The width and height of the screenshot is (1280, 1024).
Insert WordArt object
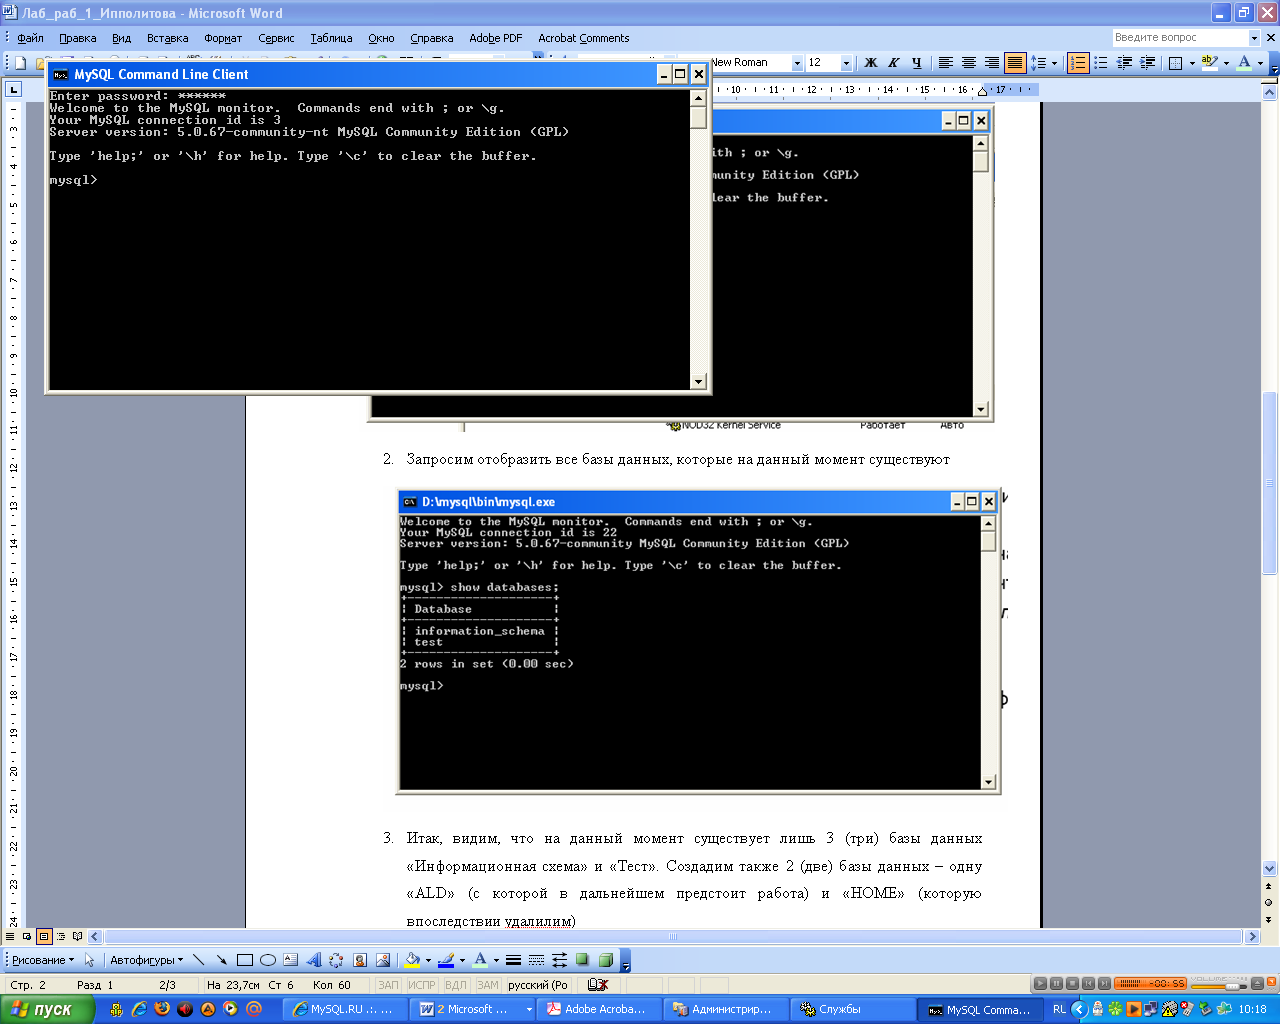tap(313, 960)
